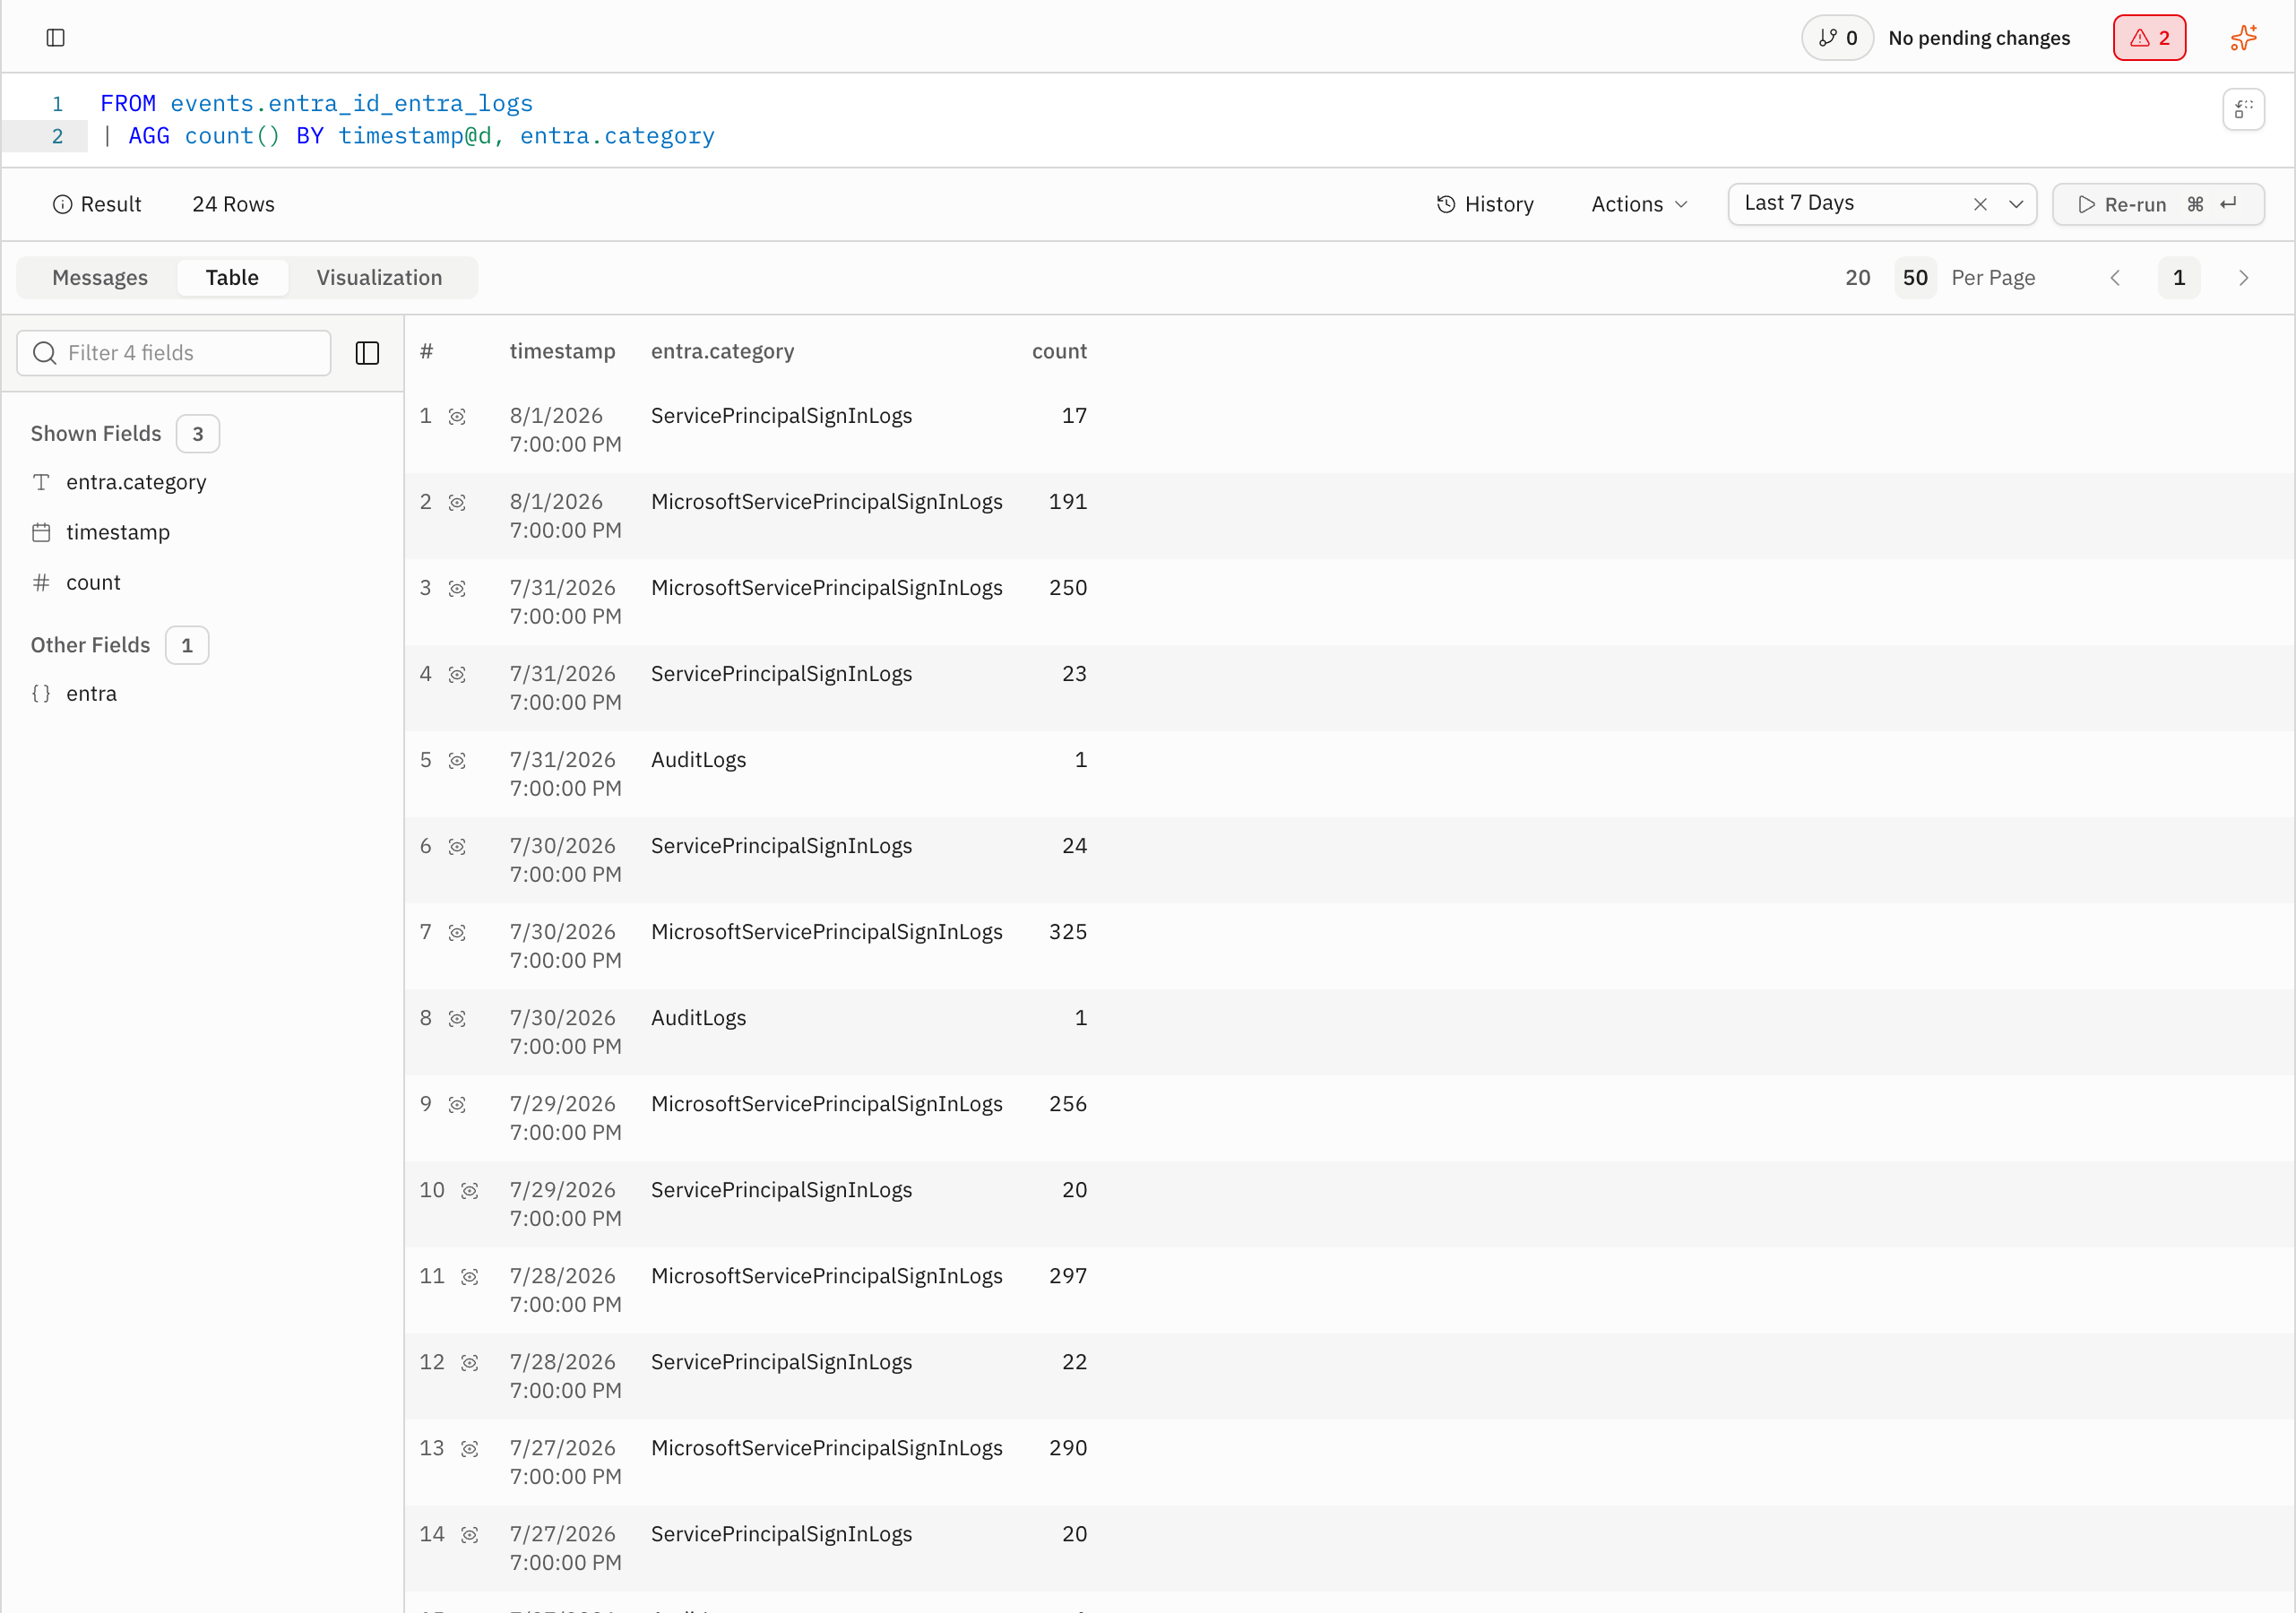Click the 24 Rows label

(233, 204)
